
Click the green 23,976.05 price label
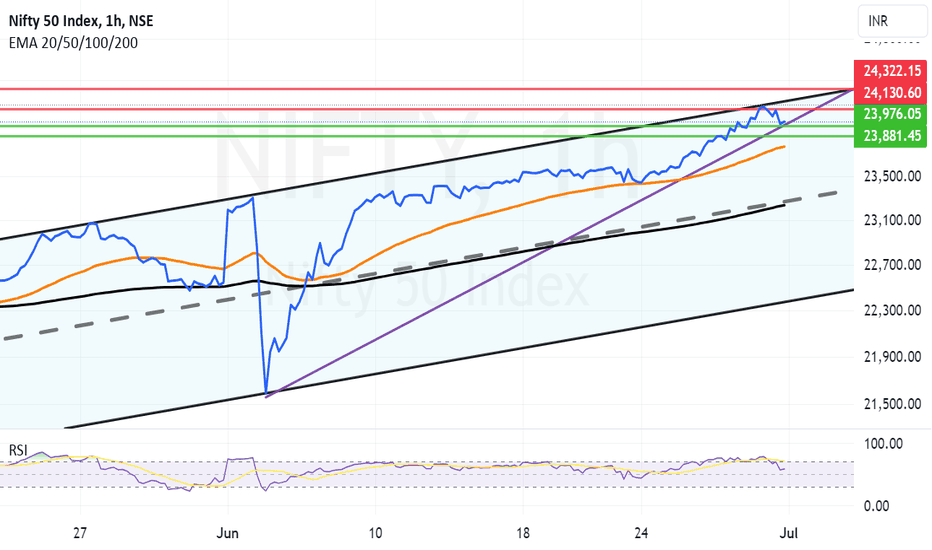tap(890, 114)
